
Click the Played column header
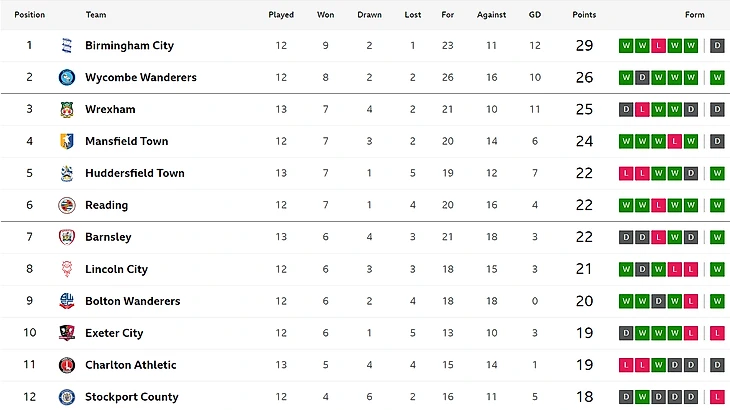click(x=281, y=15)
